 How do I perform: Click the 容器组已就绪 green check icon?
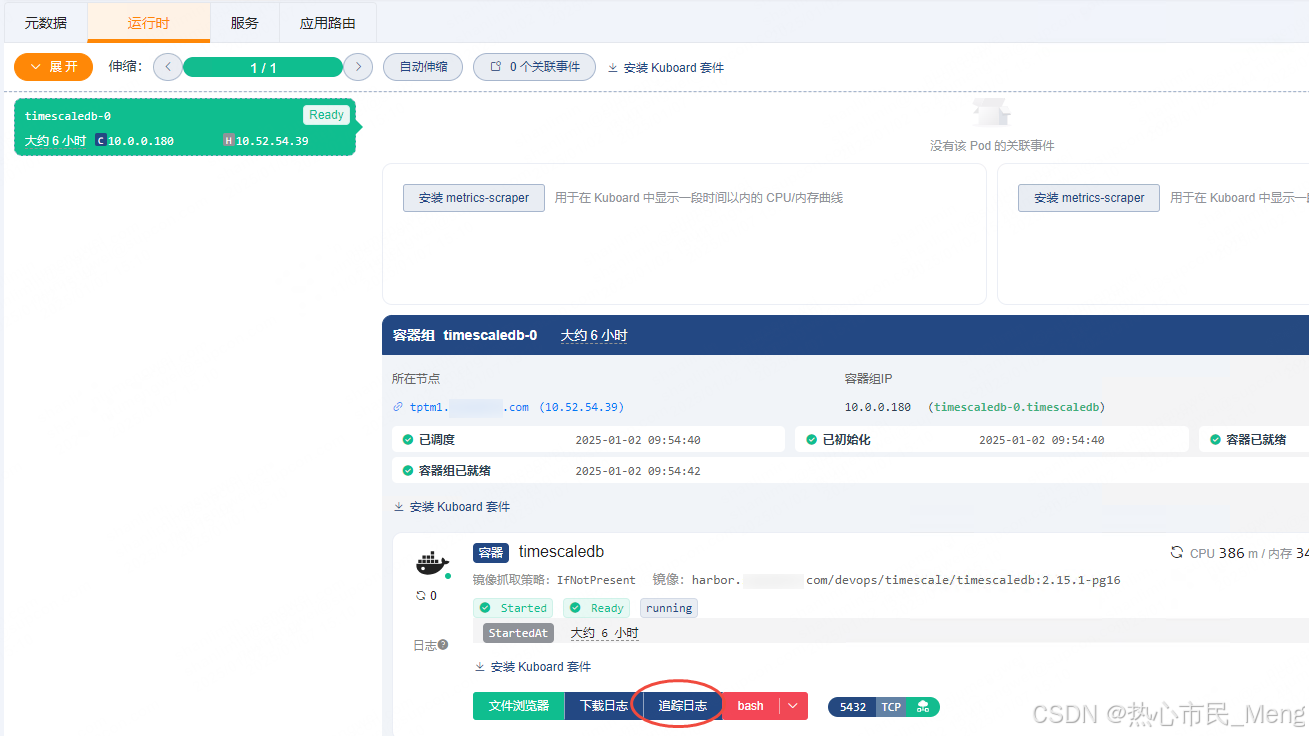pyautogui.click(x=408, y=471)
